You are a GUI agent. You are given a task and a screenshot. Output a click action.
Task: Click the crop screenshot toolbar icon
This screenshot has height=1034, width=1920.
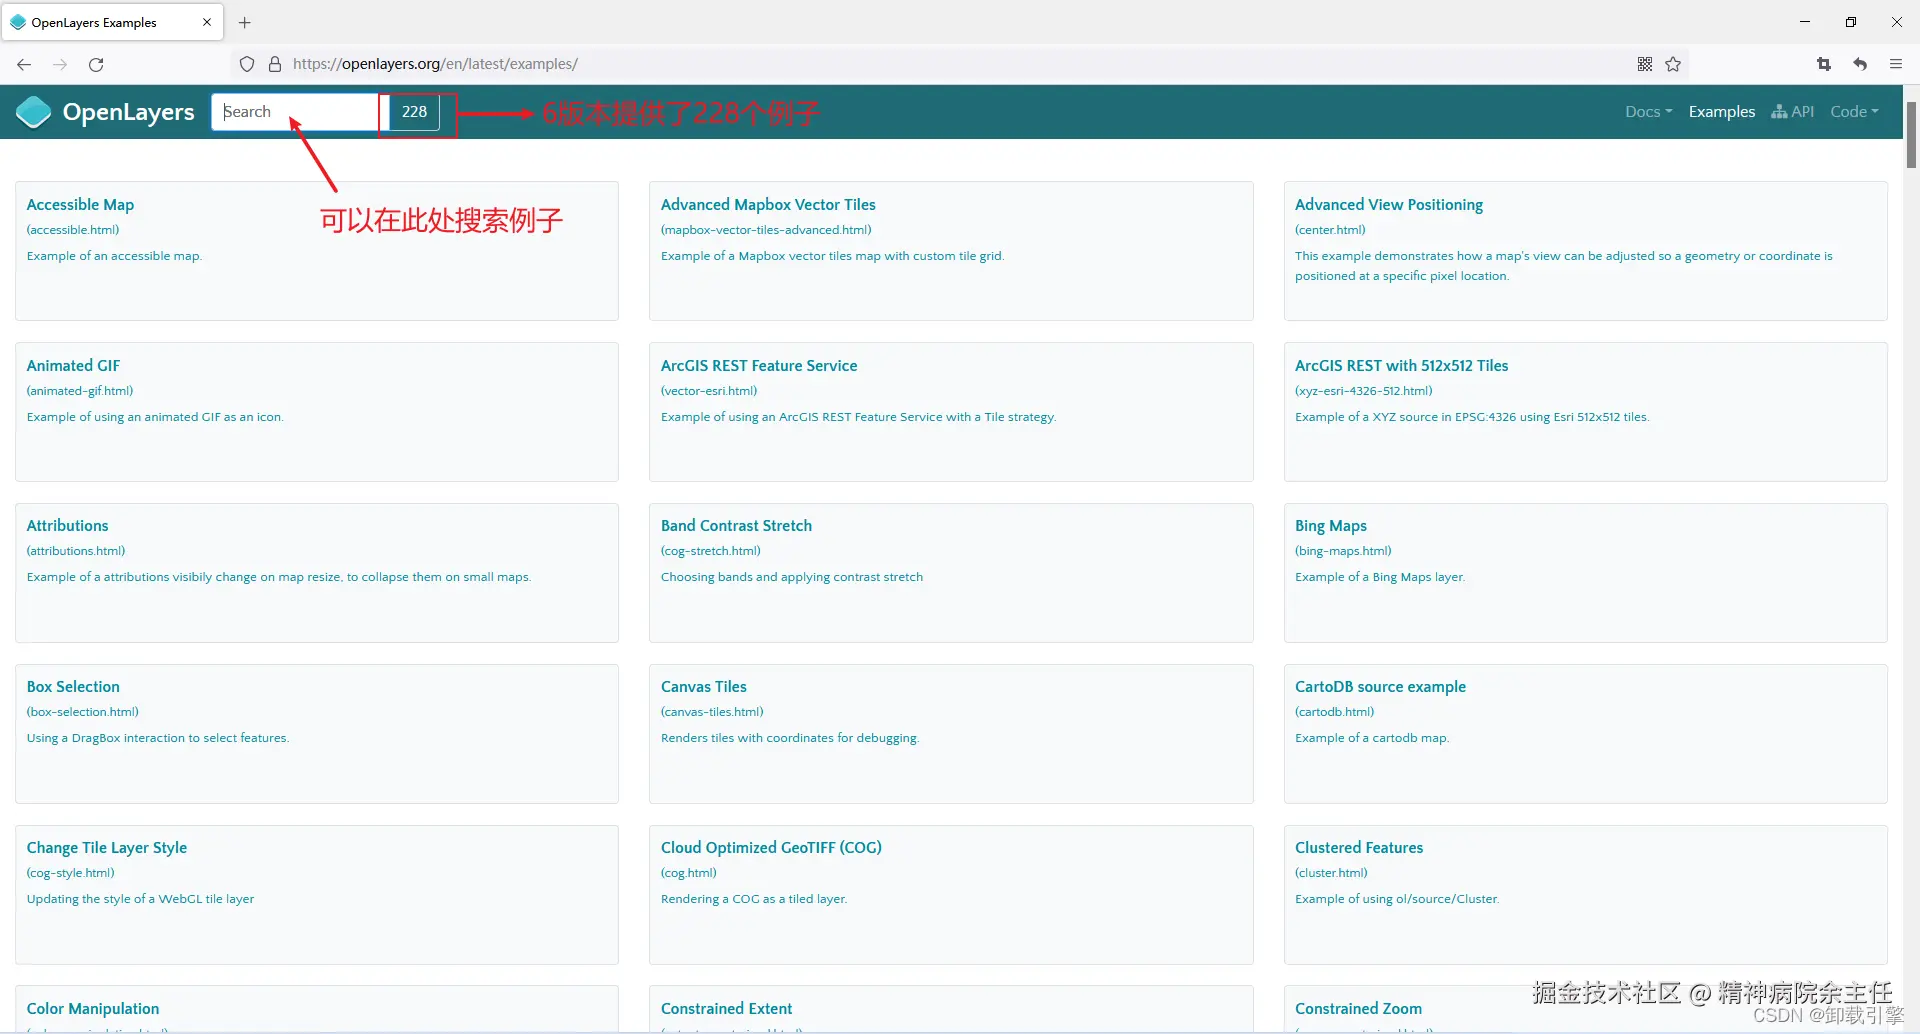[1824, 64]
